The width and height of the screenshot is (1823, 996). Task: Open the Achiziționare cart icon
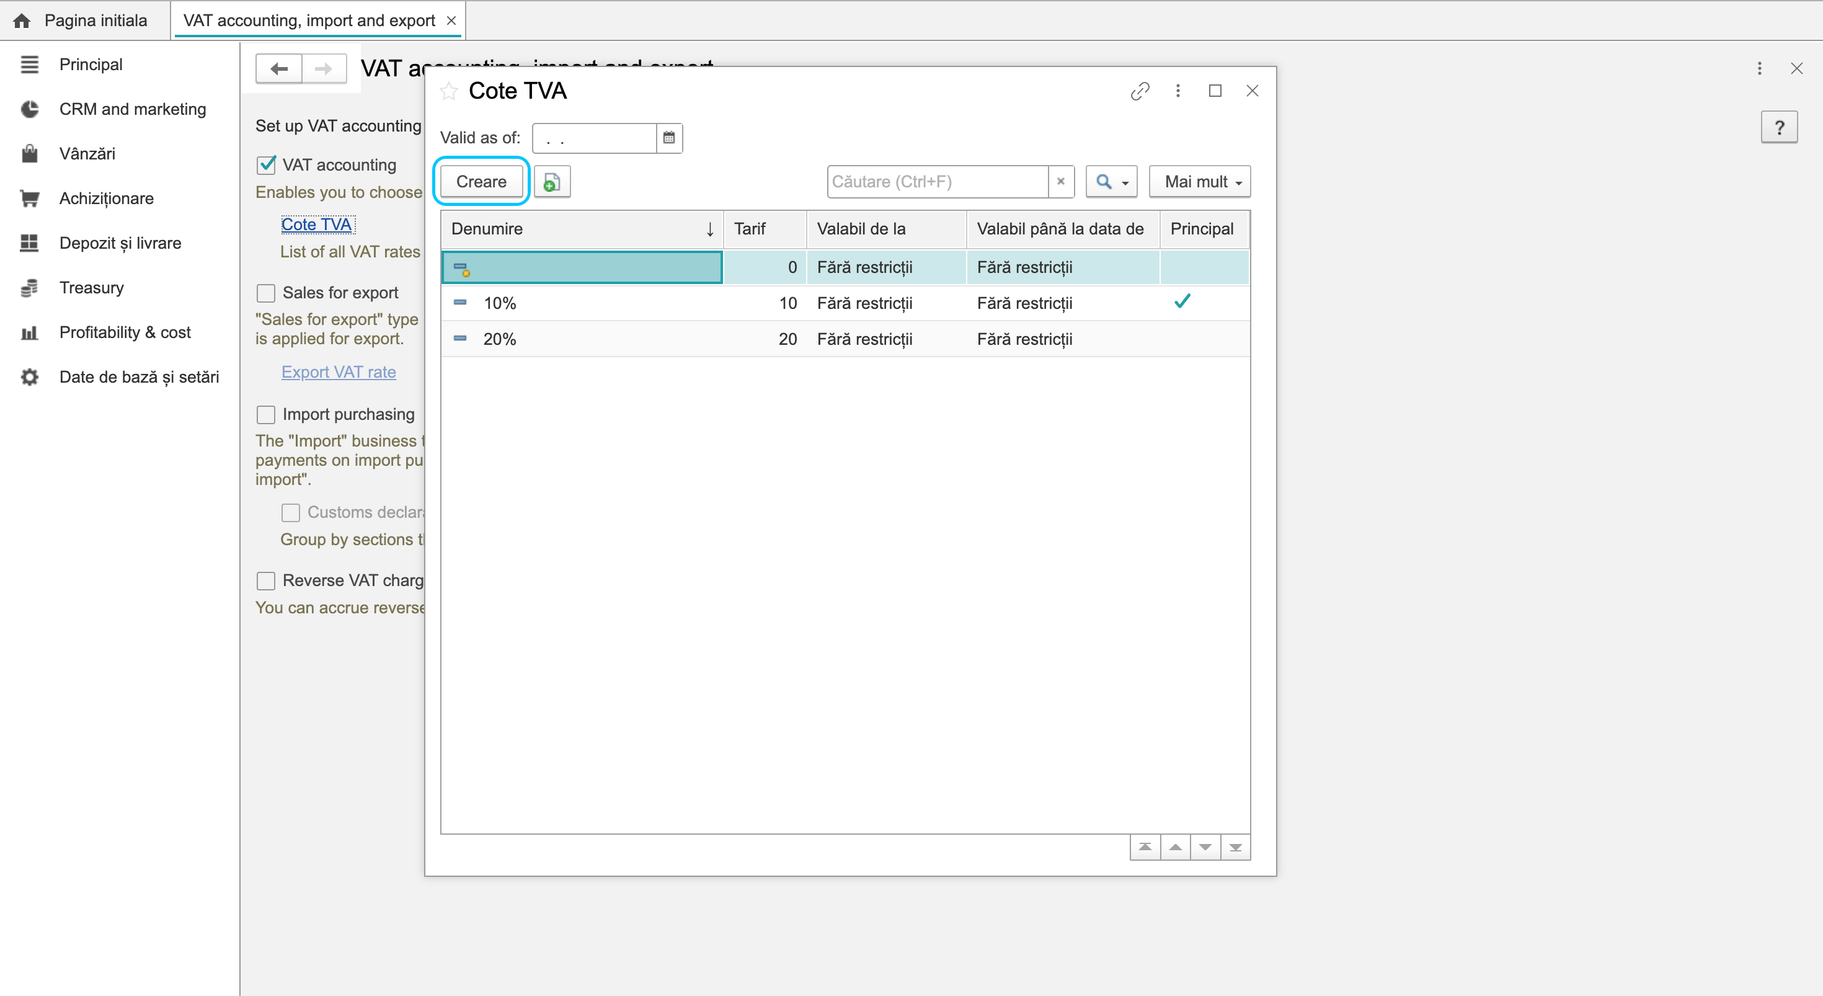click(30, 198)
